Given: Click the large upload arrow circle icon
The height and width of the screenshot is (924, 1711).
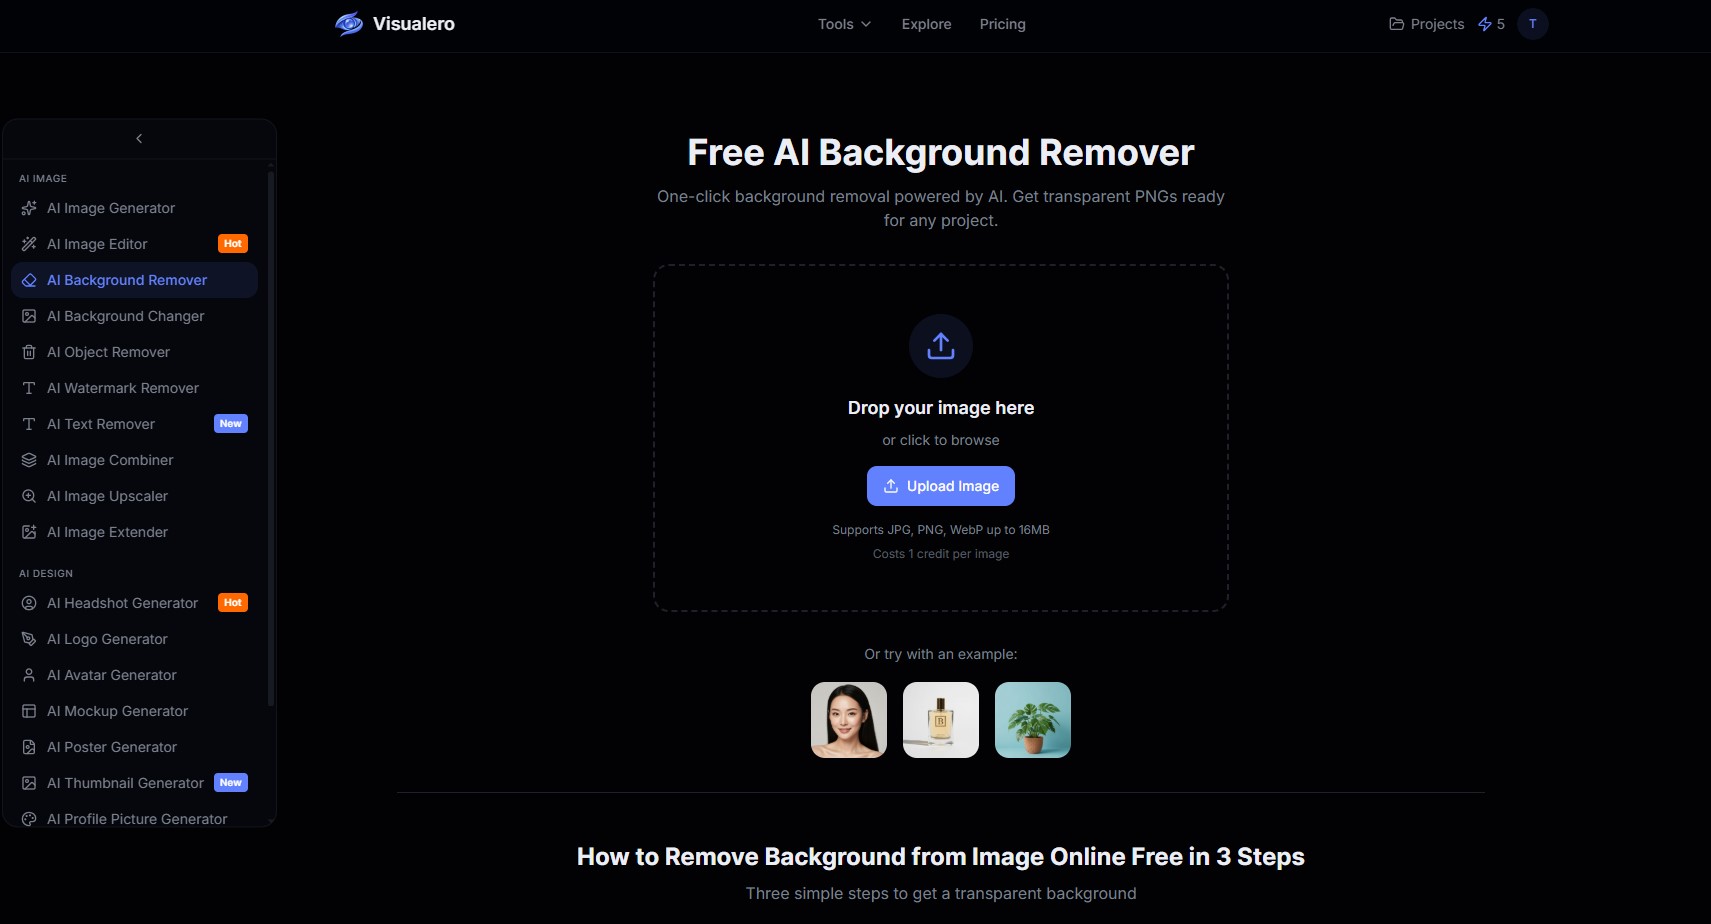Looking at the screenshot, I should point(940,346).
